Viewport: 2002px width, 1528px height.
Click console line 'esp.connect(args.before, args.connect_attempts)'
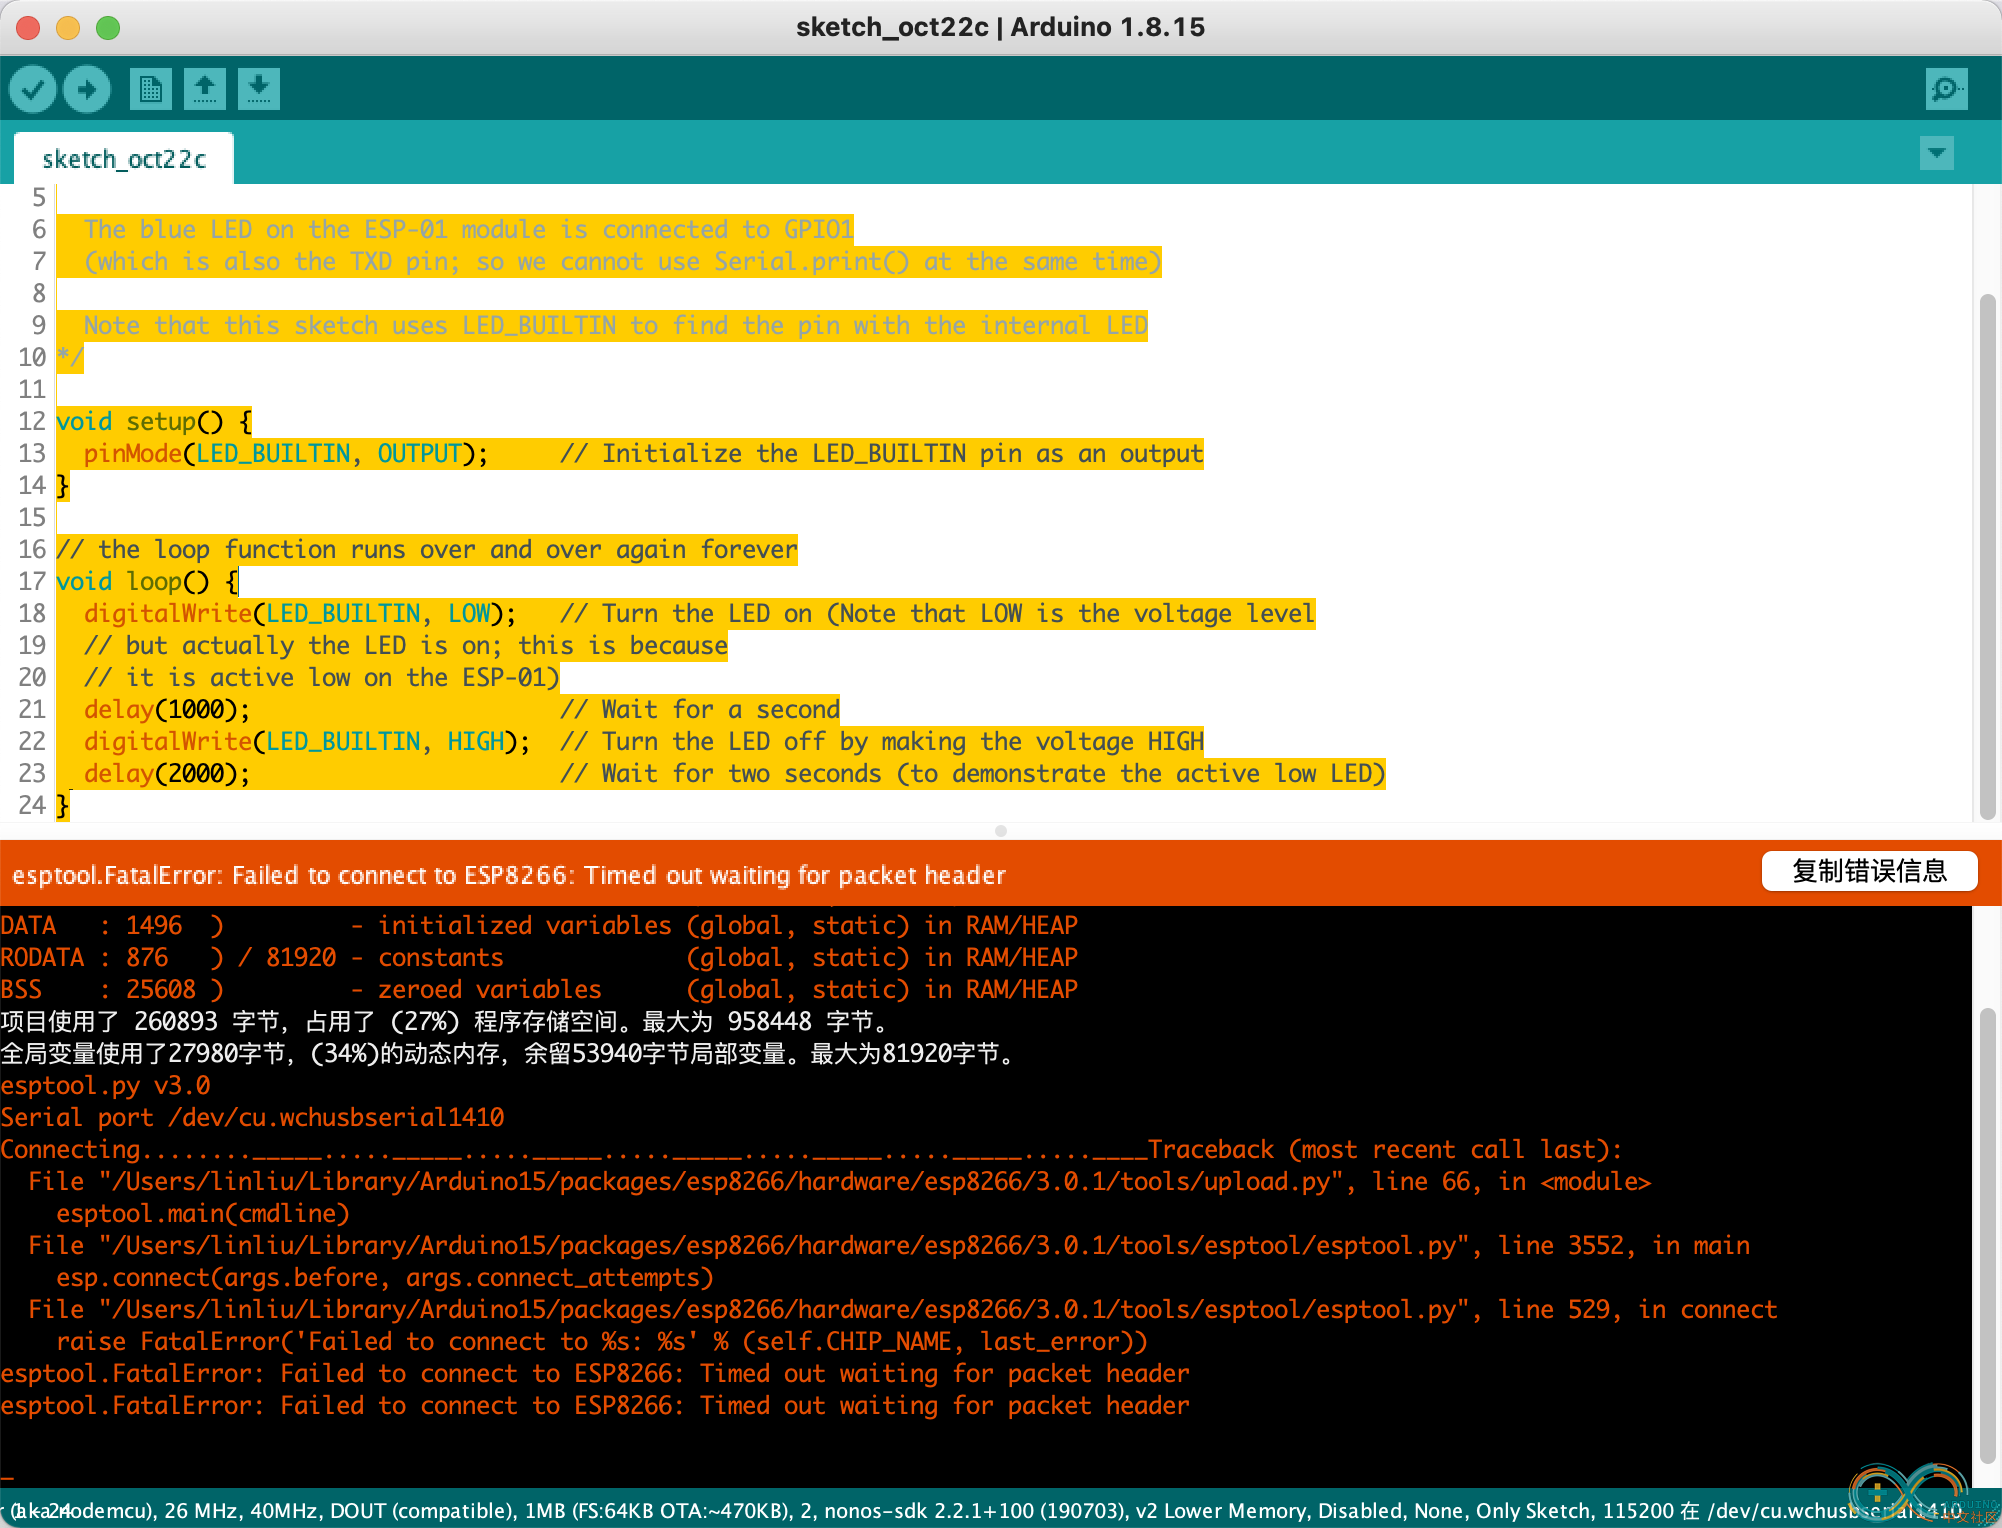(385, 1278)
